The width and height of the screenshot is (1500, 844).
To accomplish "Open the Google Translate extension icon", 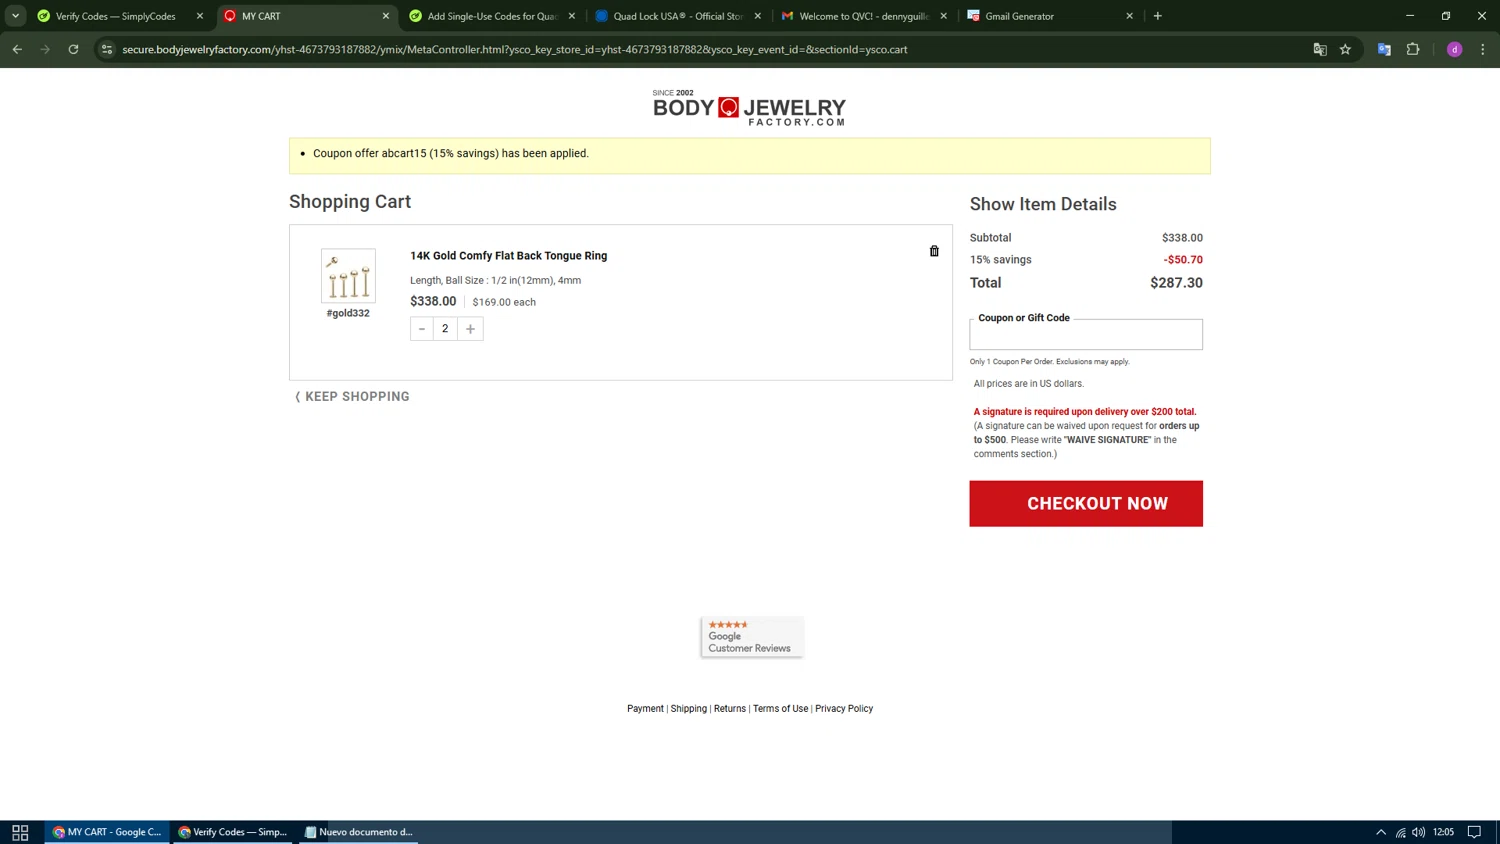I will point(1384,49).
